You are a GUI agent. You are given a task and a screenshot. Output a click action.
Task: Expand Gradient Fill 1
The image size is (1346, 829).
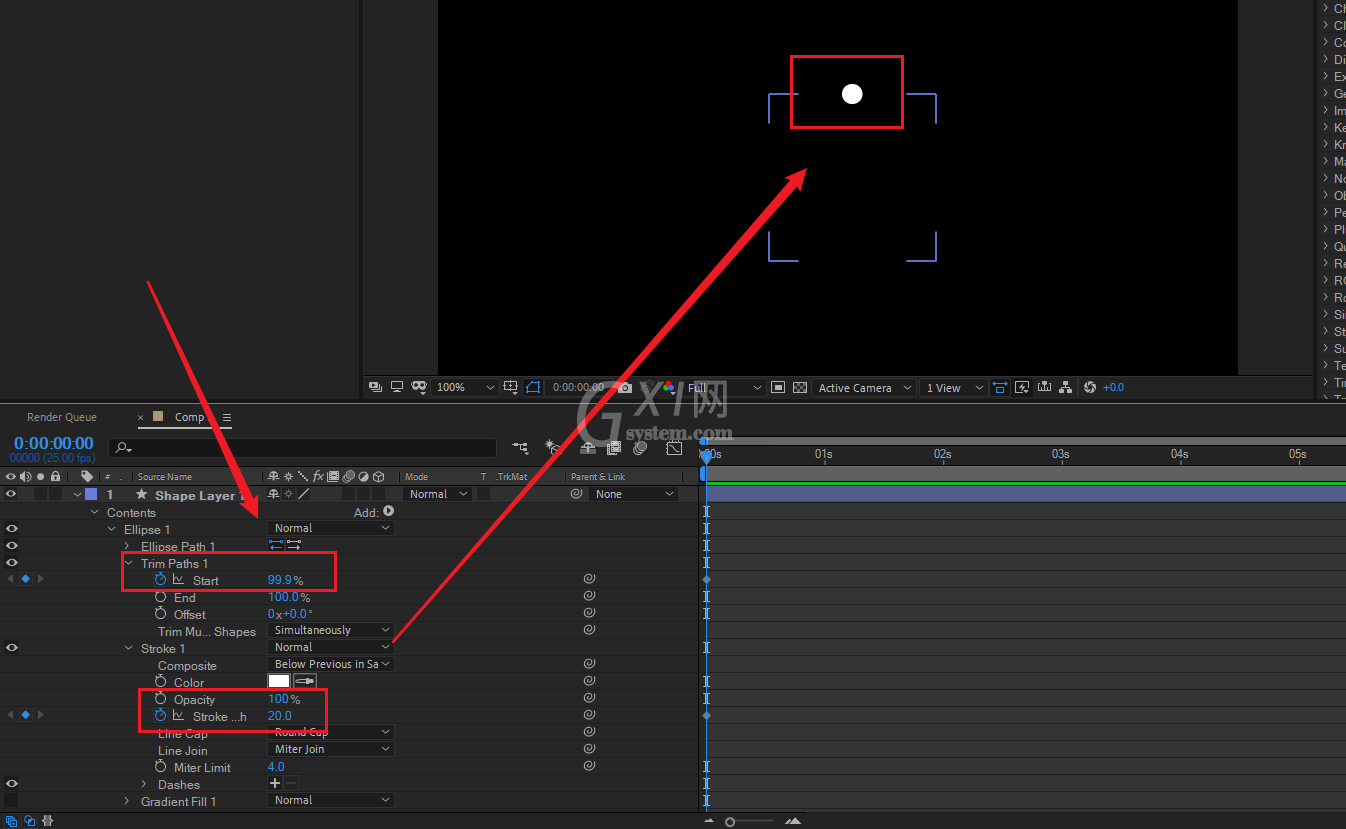pyautogui.click(x=127, y=801)
